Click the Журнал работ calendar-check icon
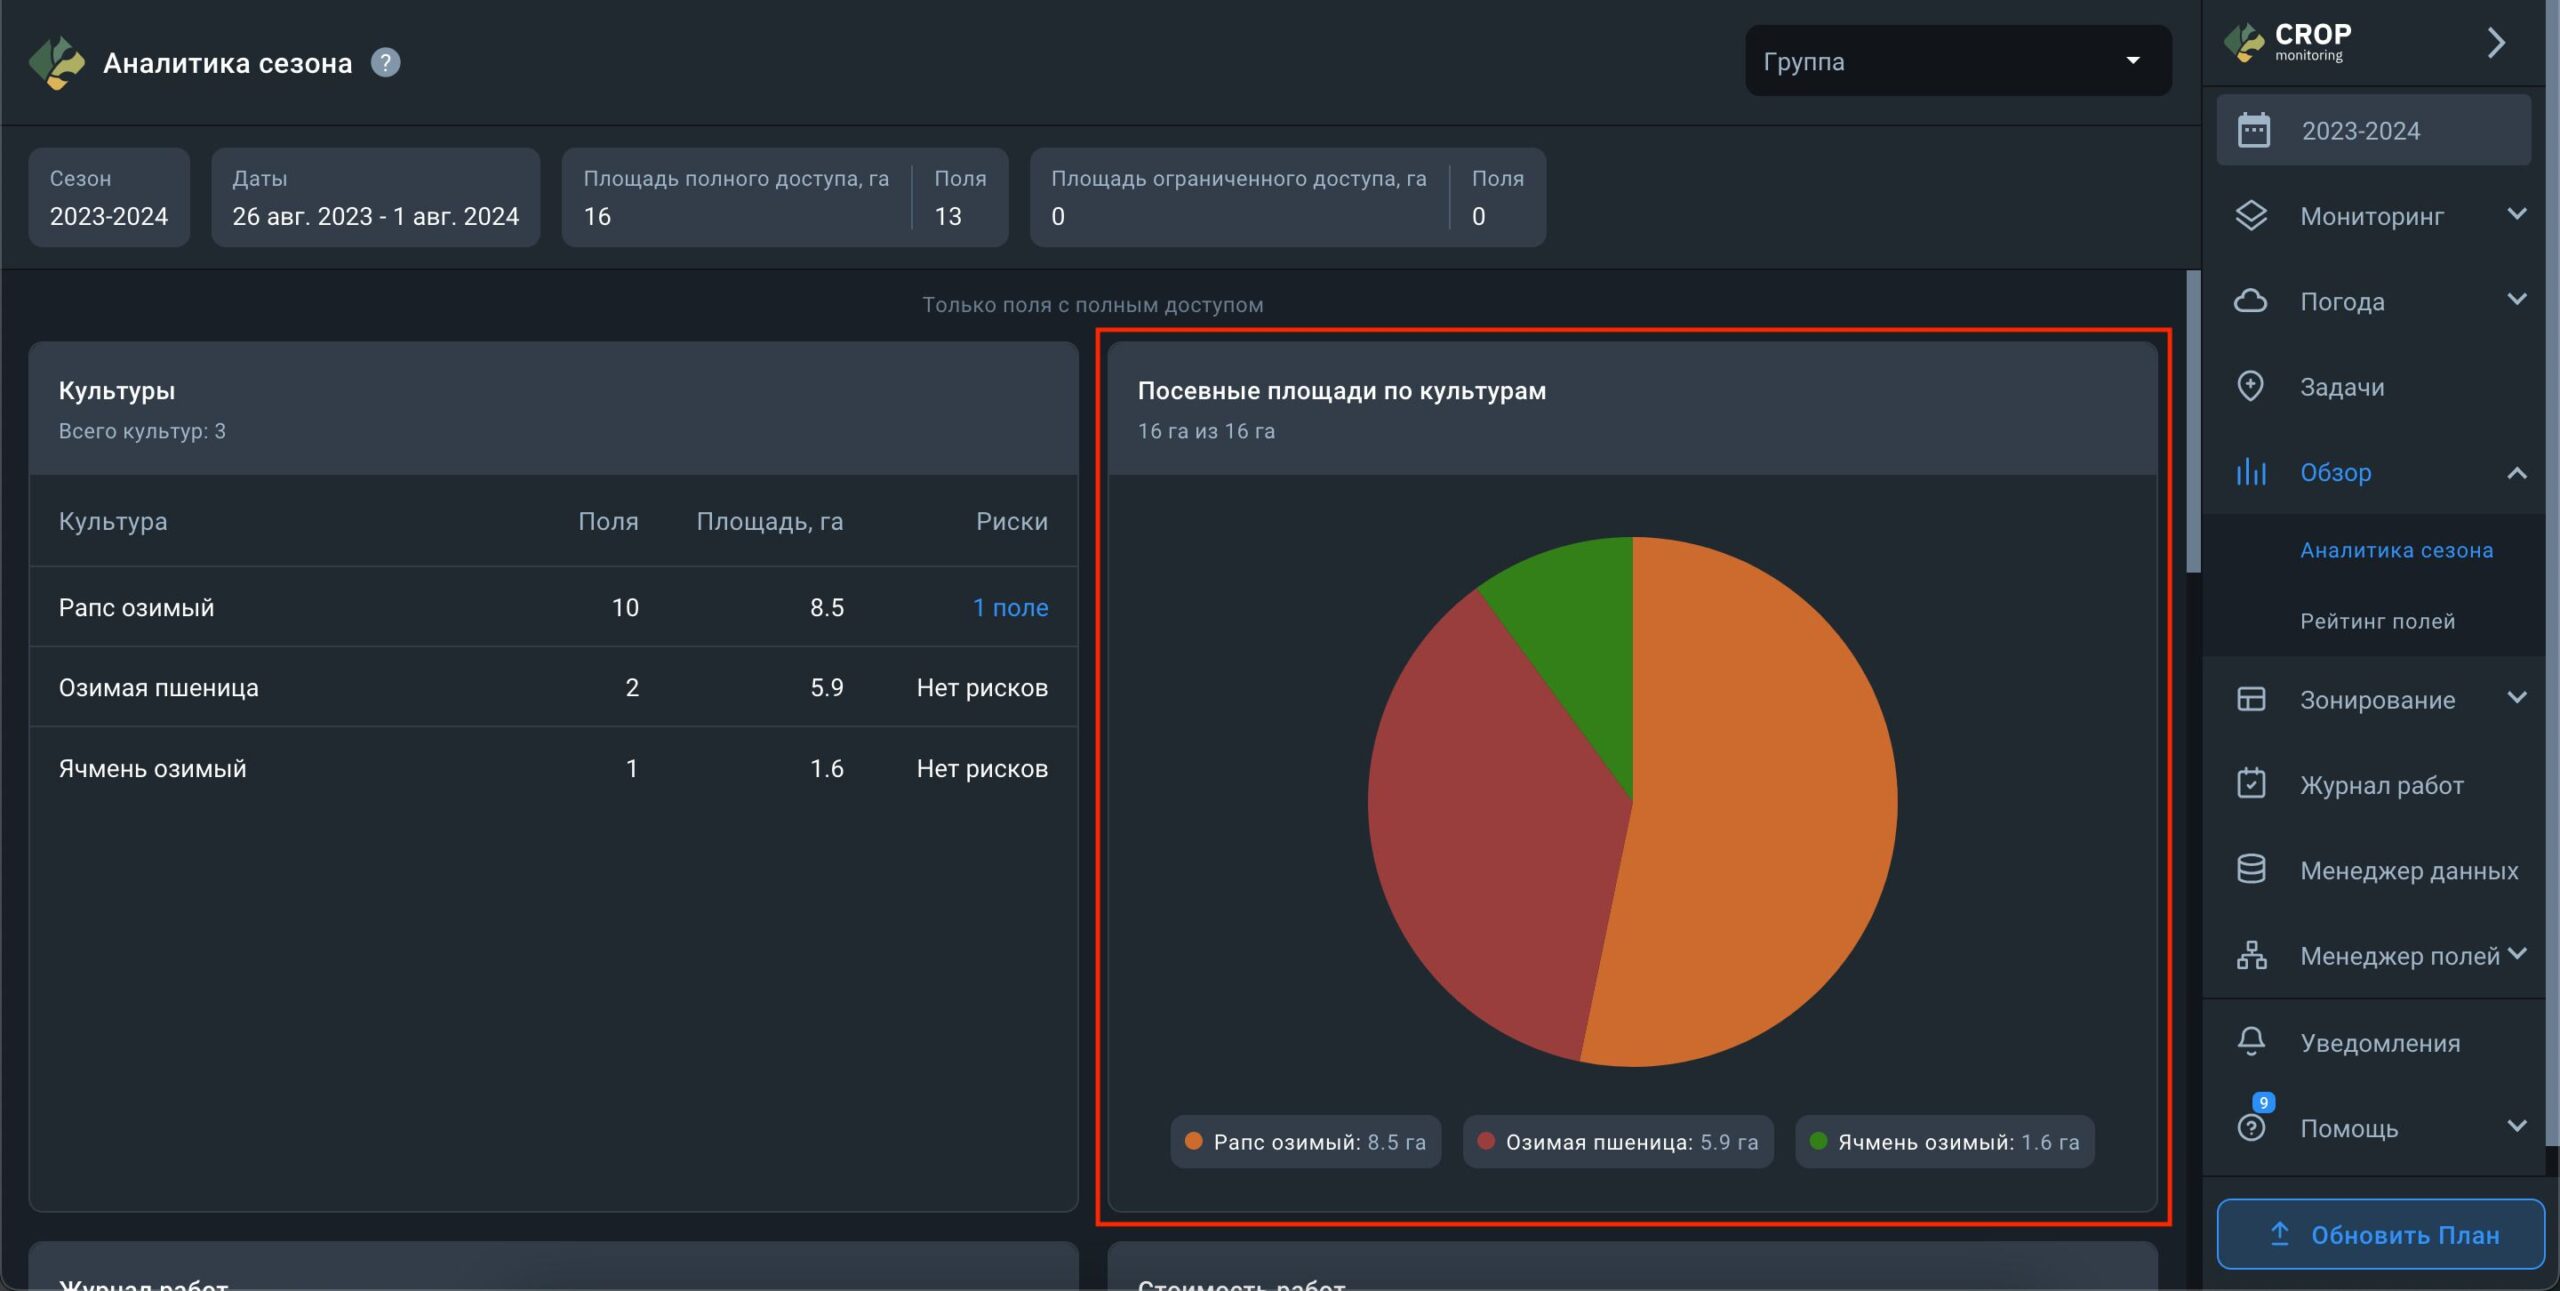Image resolution: width=2560 pixels, height=1291 pixels. 2250,784
